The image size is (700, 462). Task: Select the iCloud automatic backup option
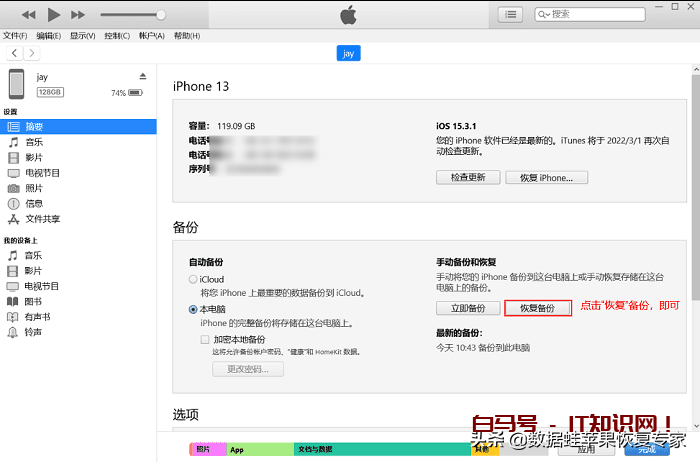(x=193, y=280)
